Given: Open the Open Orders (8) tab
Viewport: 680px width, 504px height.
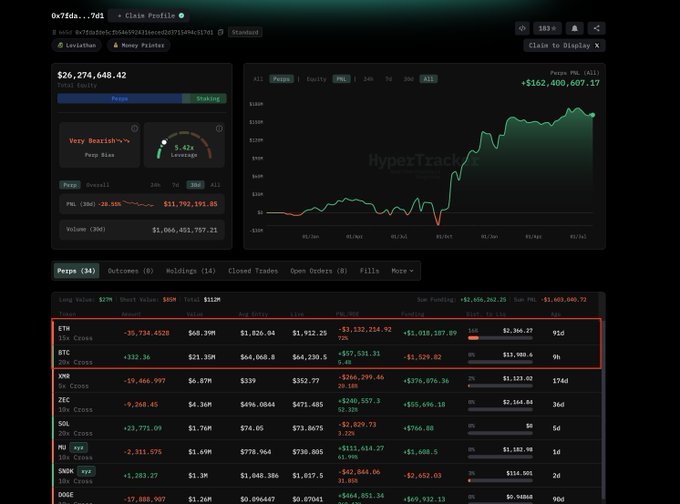Looking at the screenshot, I should pyautogui.click(x=319, y=271).
